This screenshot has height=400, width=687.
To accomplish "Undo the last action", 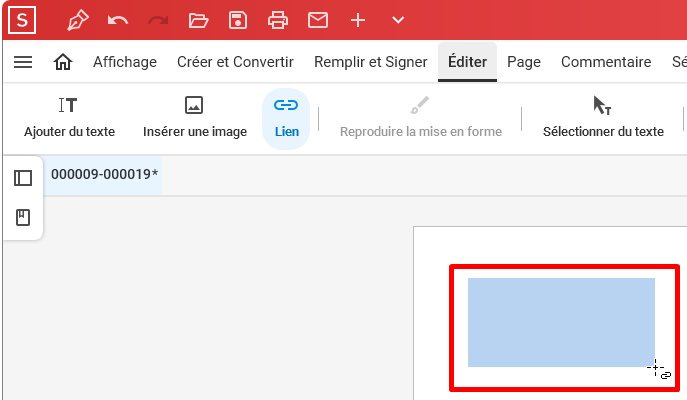I will point(118,20).
